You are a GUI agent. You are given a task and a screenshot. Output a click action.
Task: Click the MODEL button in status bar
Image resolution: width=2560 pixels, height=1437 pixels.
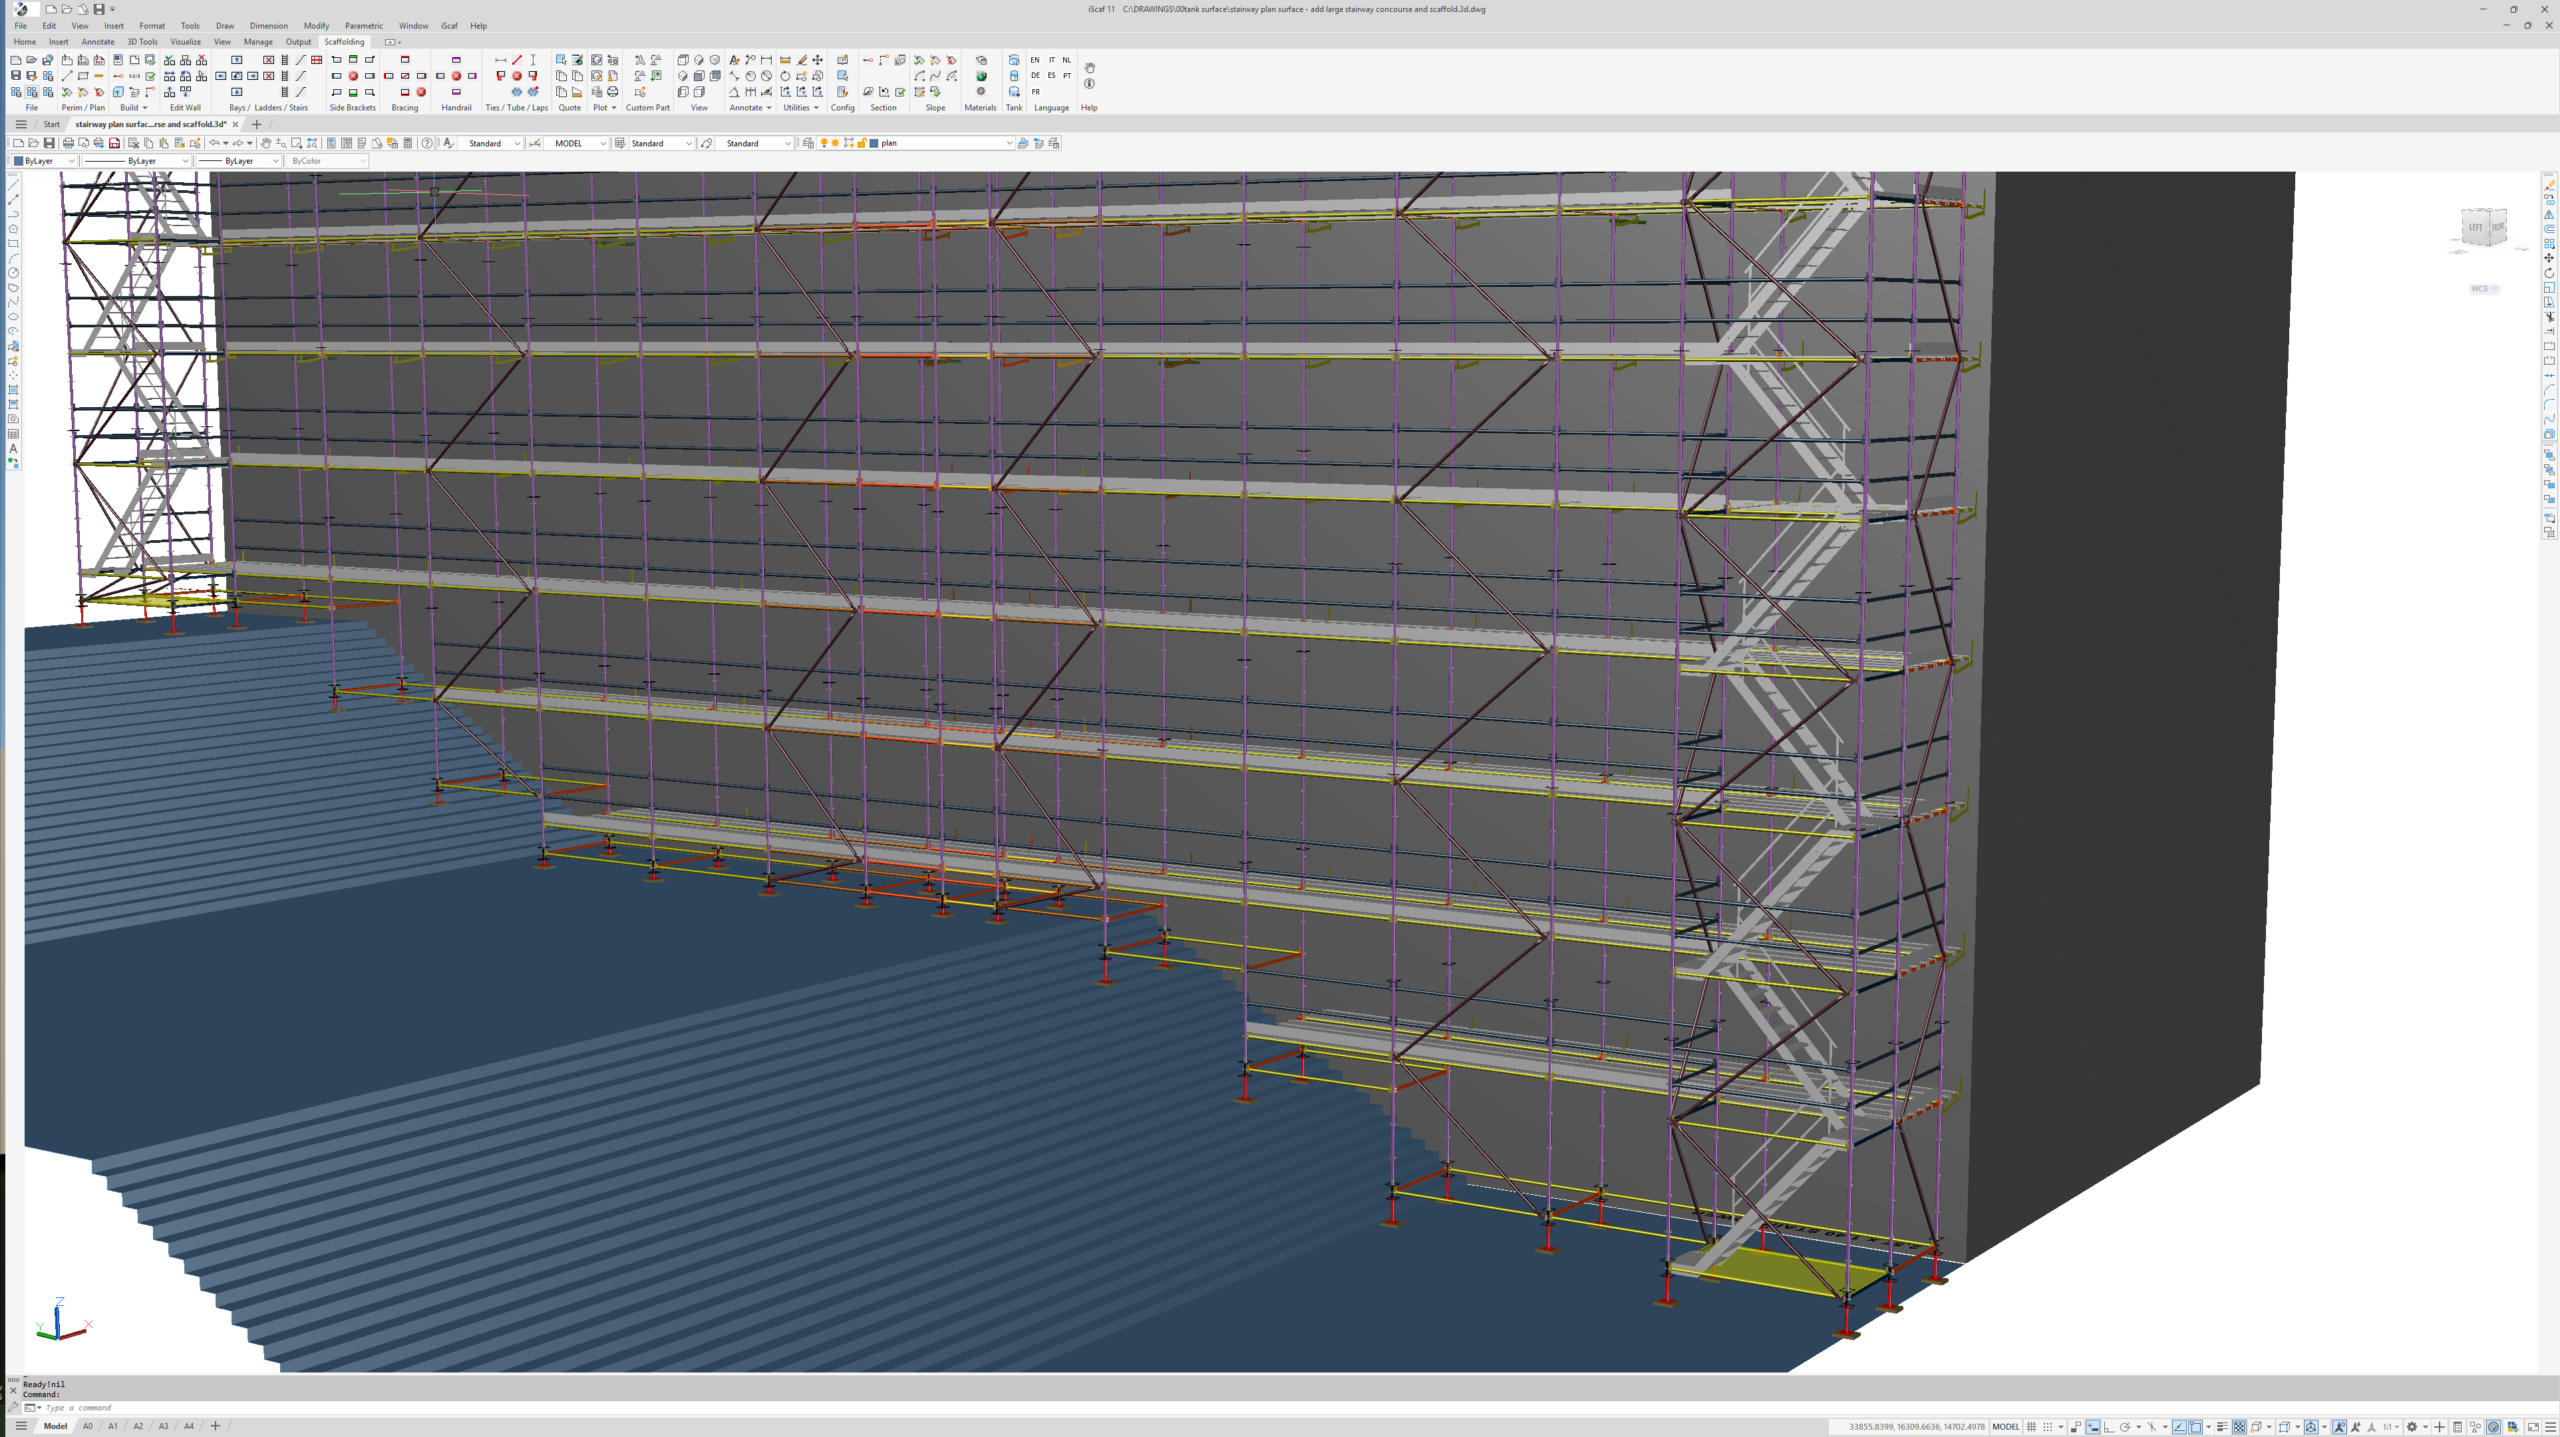[2005, 1427]
